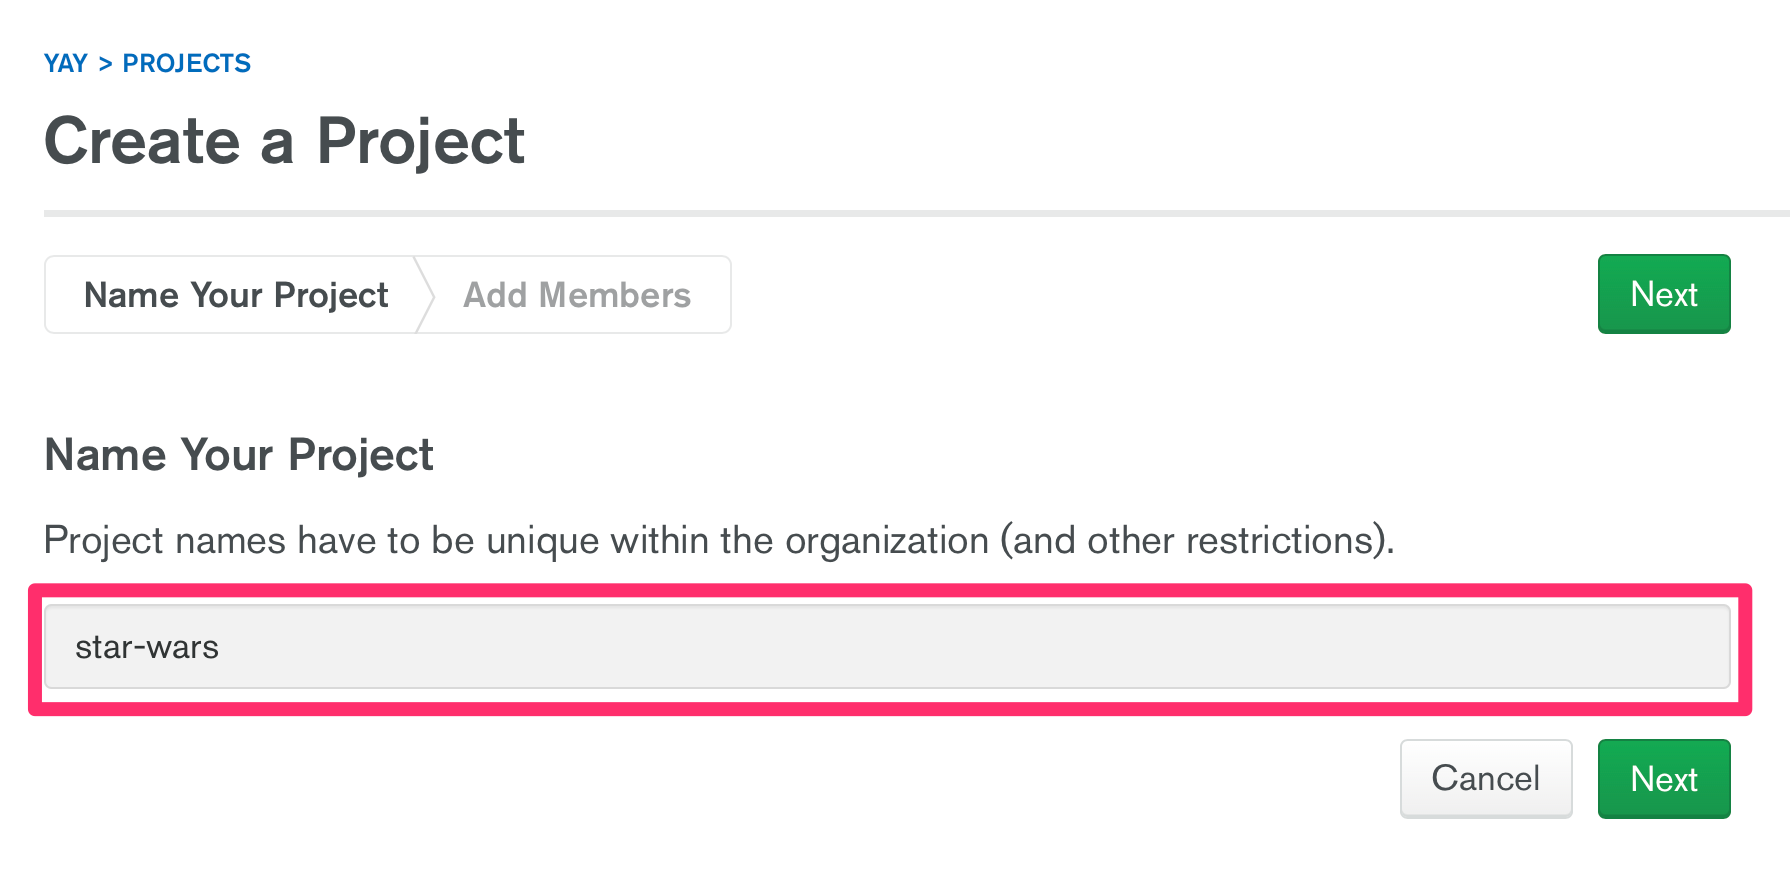The width and height of the screenshot is (1790, 874).
Task: Dismiss the form with Cancel
Action: tap(1486, 778)
